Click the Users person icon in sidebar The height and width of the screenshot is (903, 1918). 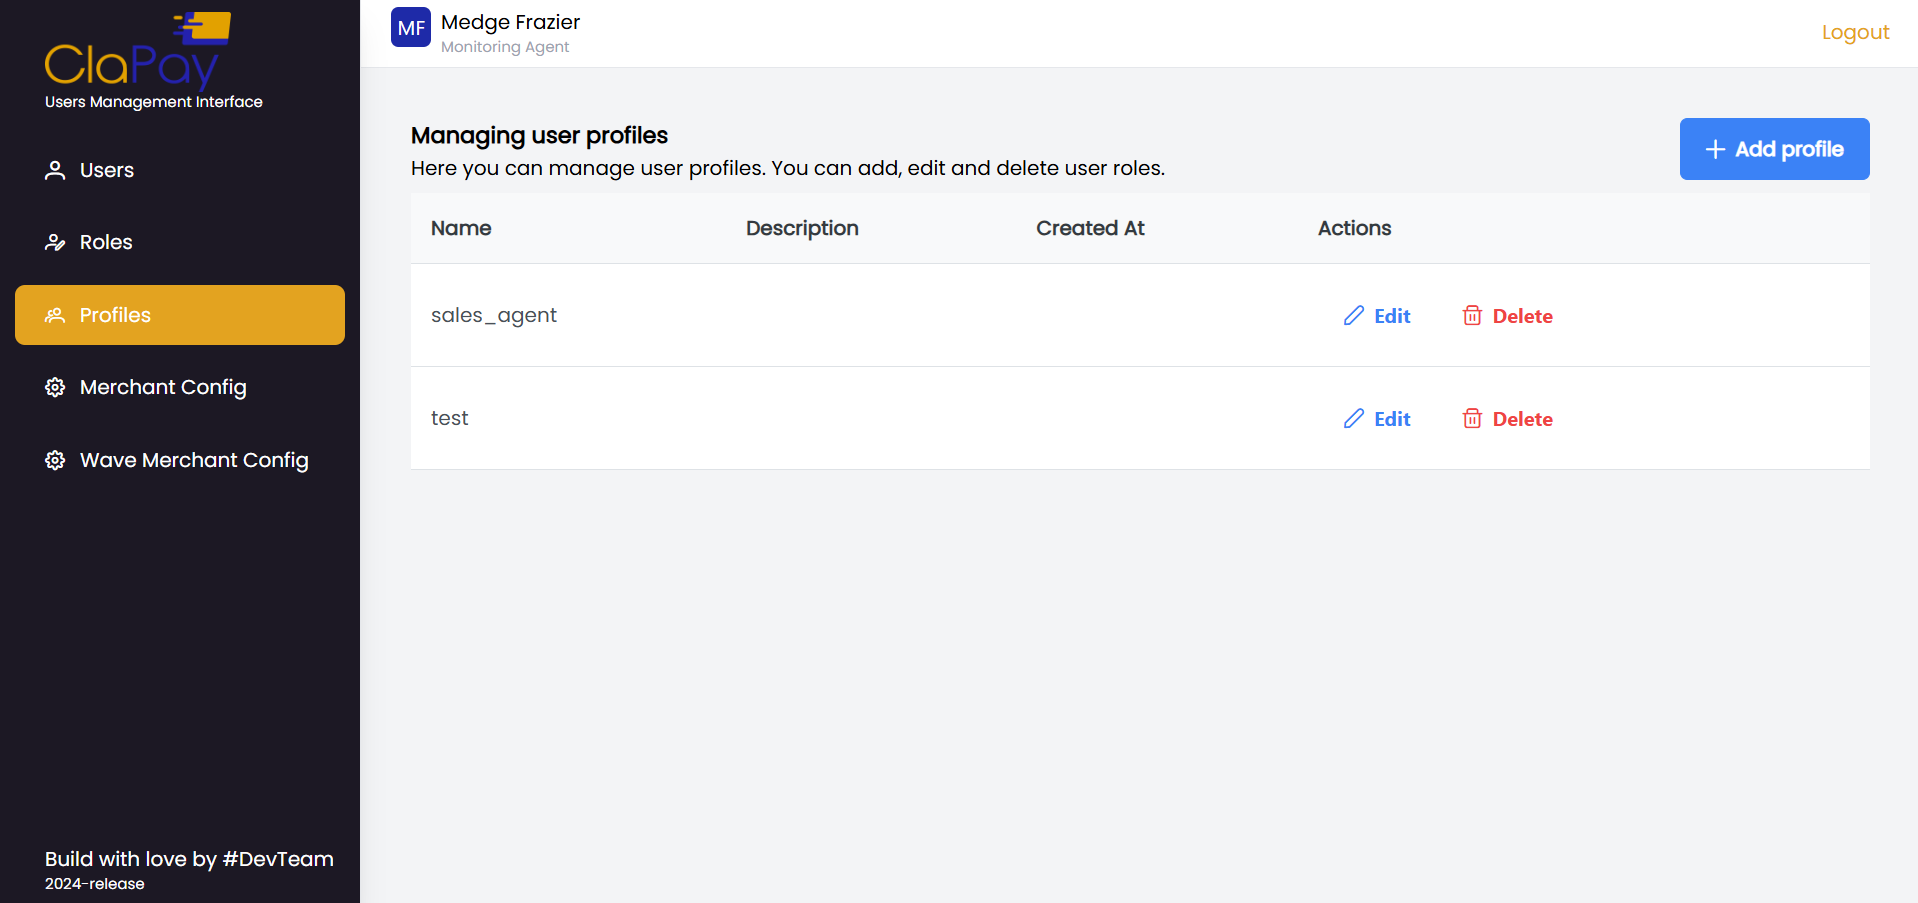point(55,170)
